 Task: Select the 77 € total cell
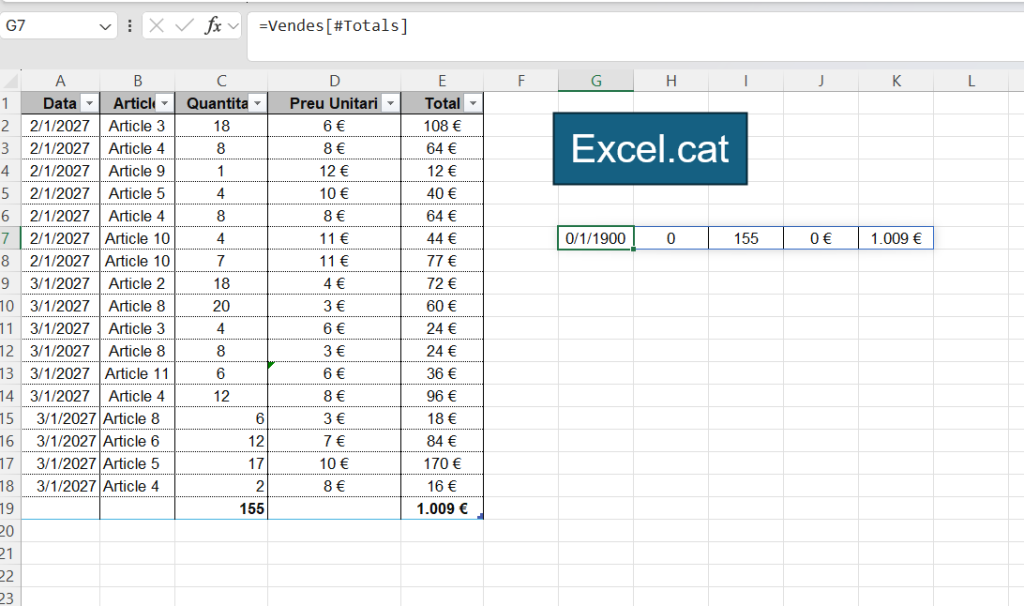442,261
